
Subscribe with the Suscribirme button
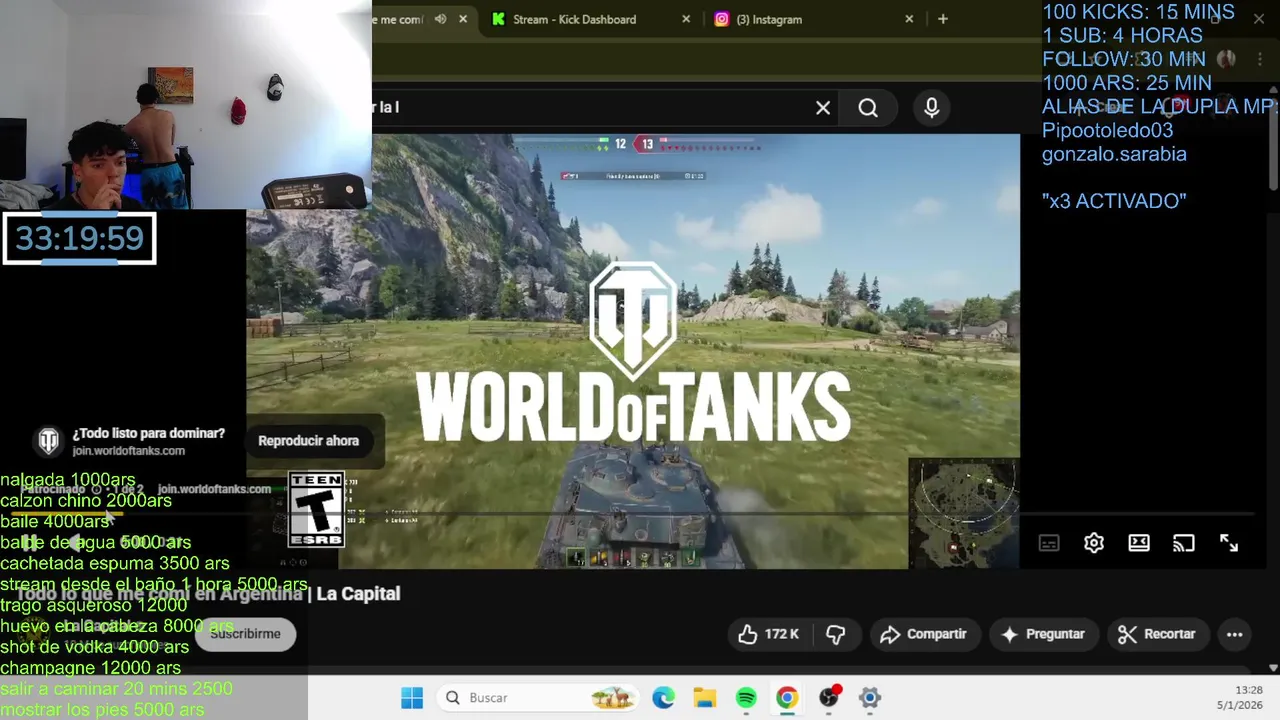245,634
